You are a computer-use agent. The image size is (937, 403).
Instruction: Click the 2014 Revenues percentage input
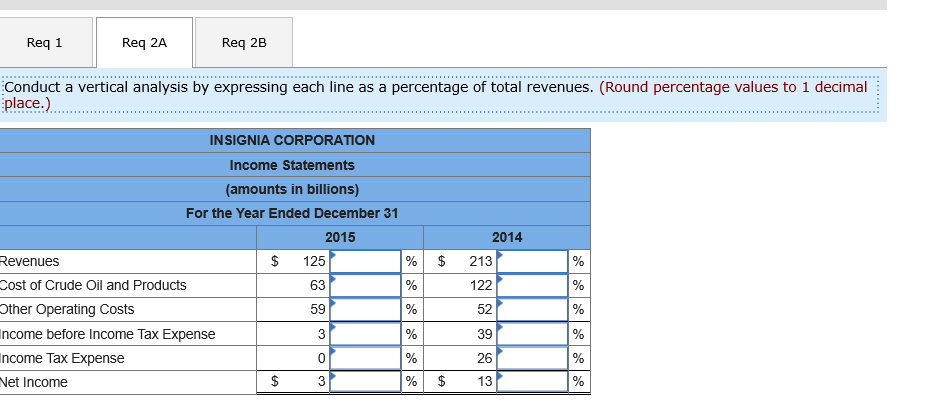532,261
